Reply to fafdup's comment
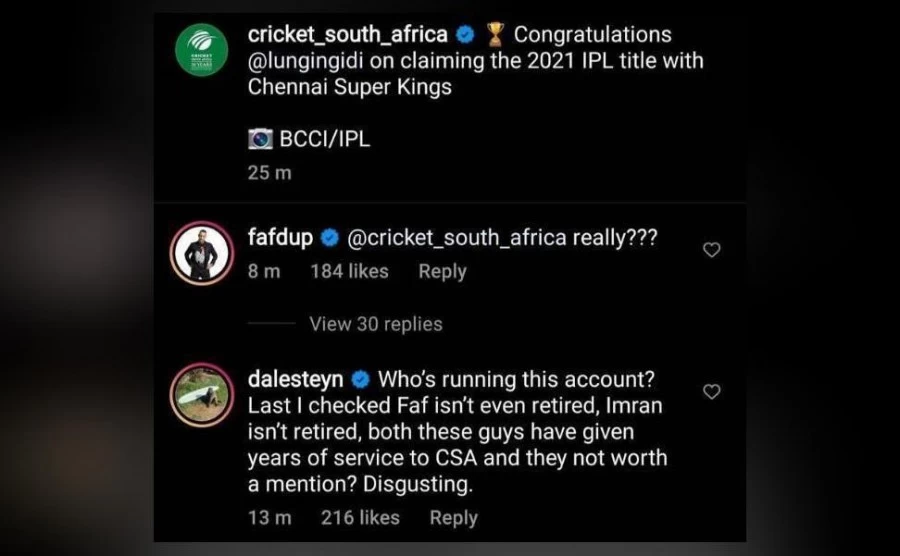The height and width of the screenshot is (556, 900). (442, 271)
